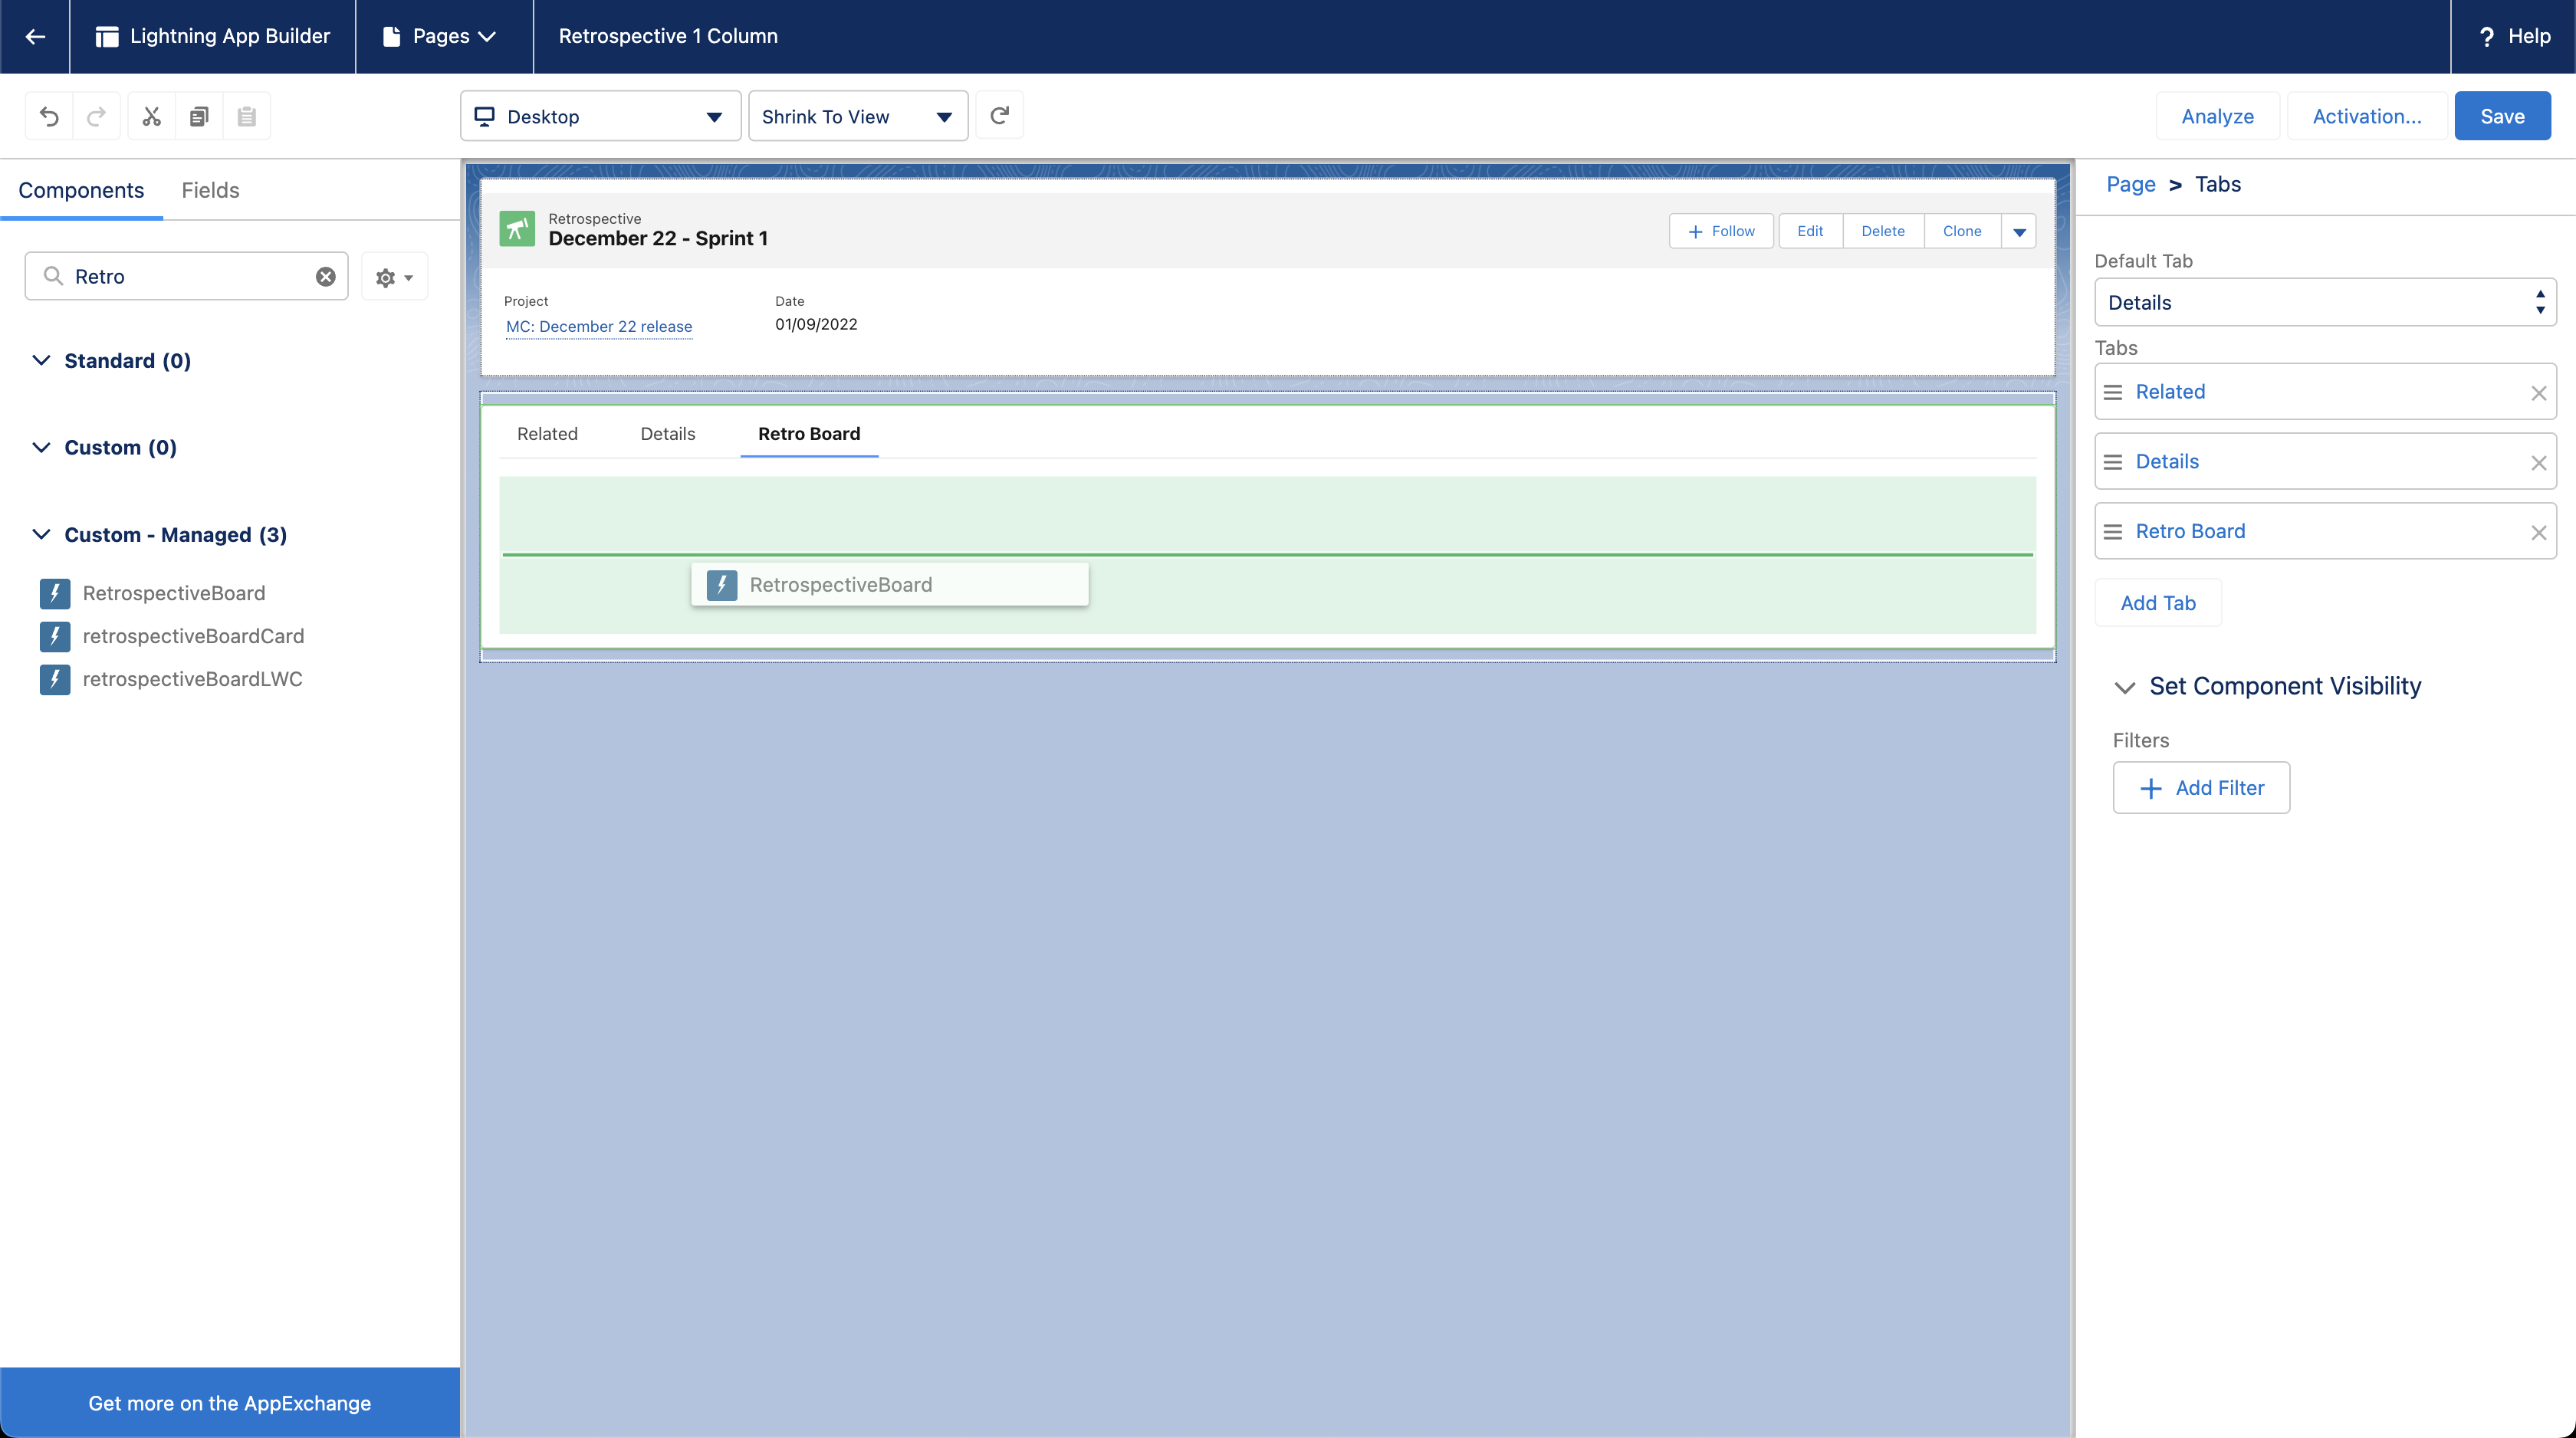Image resolution: width=2576 pixels, height=1438 pixels.
Task: Open the component filter gear menu
Action: (x=394, y=277)
